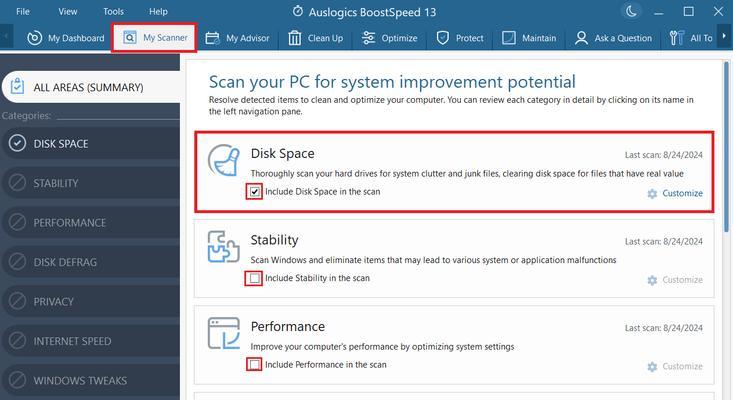
Task: Open the Optimize tab
Action: pyautogui.click(x=389, y=38)
